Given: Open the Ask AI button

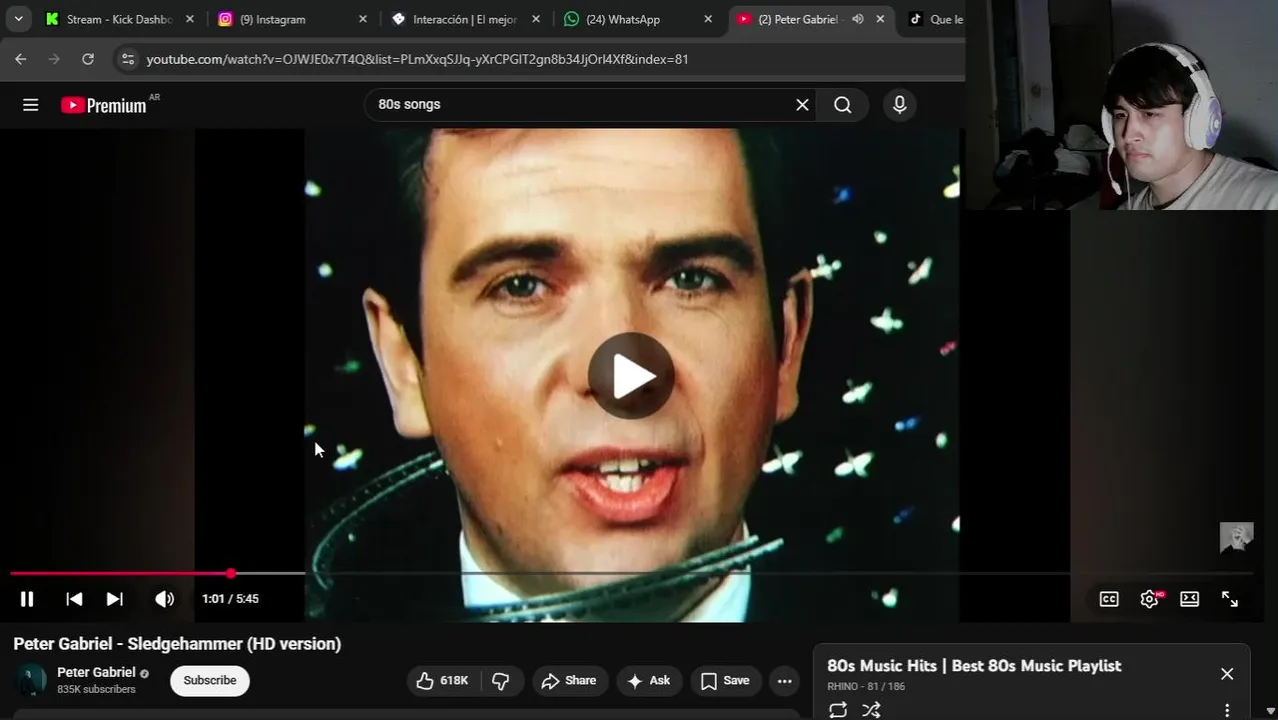Looking at the screenshot, I should [x=648, y=680].
